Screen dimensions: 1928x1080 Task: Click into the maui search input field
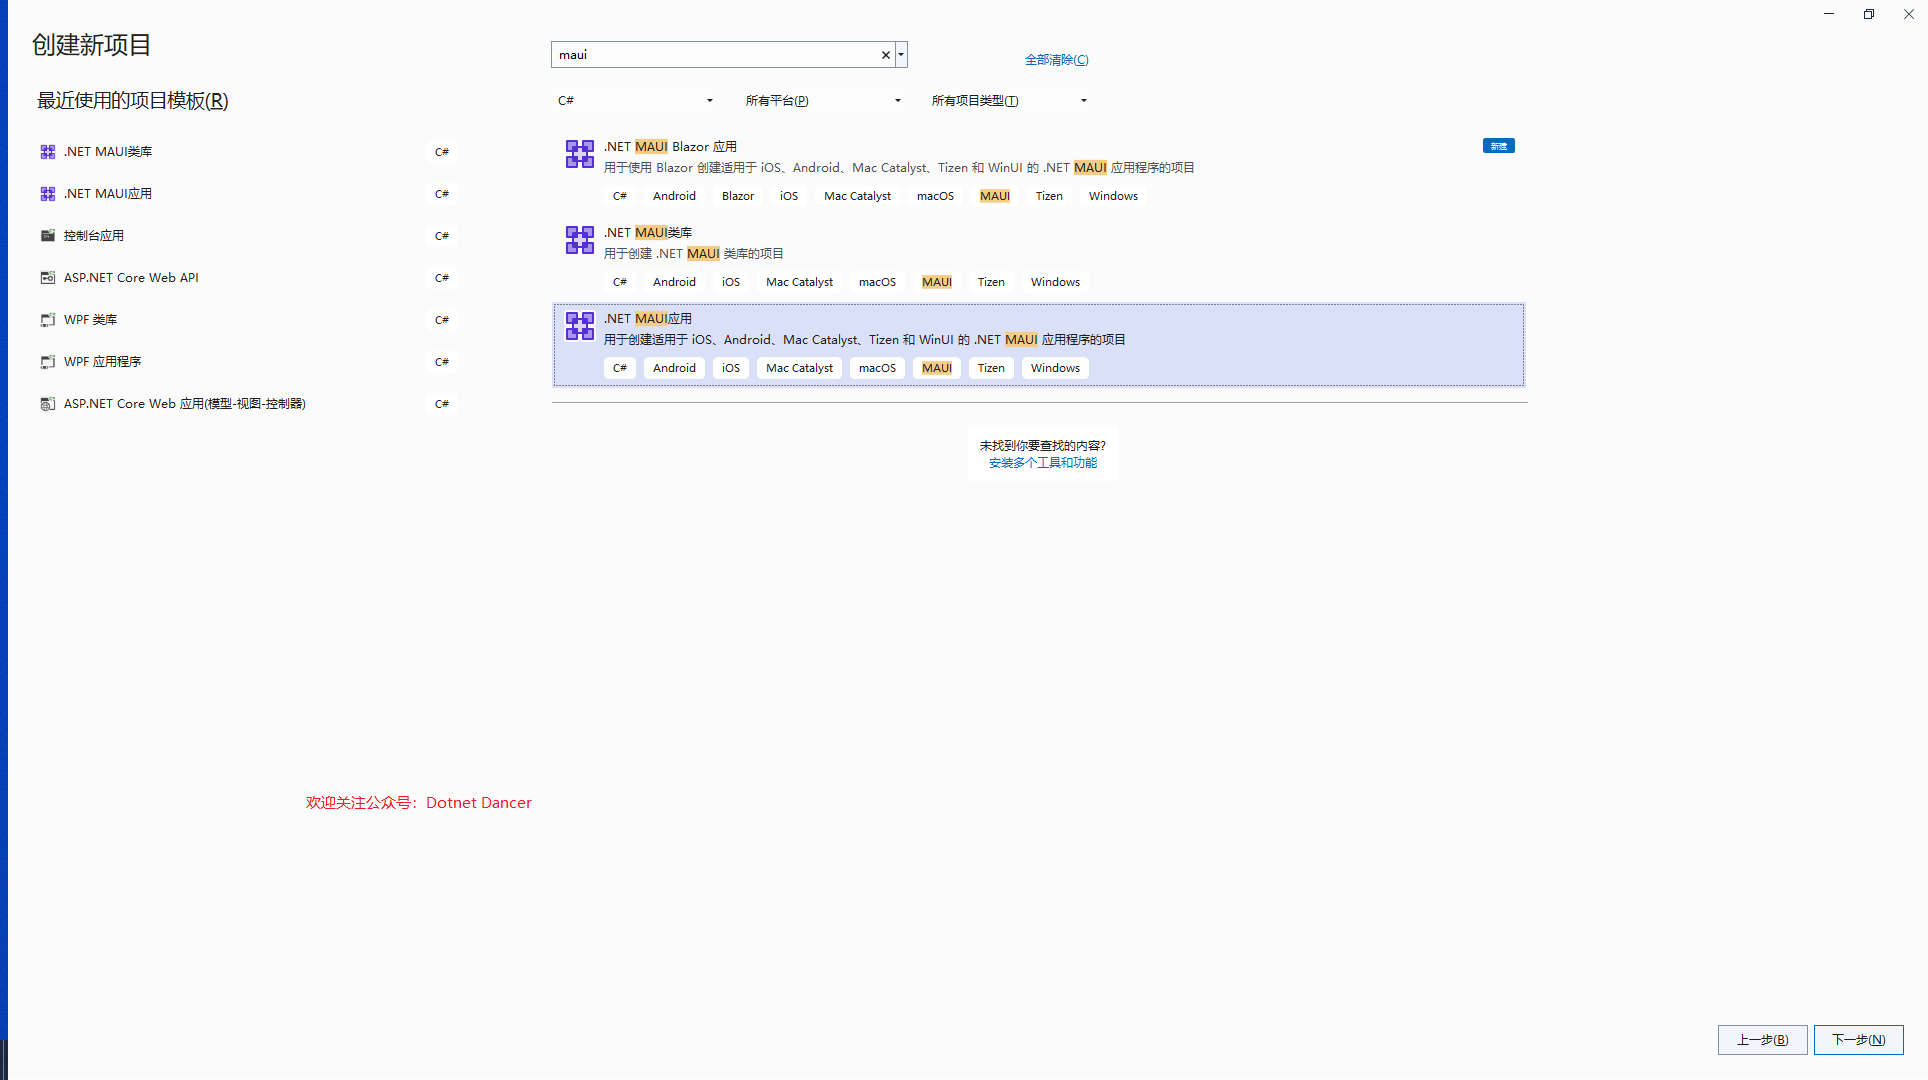(x=715, y=55)
